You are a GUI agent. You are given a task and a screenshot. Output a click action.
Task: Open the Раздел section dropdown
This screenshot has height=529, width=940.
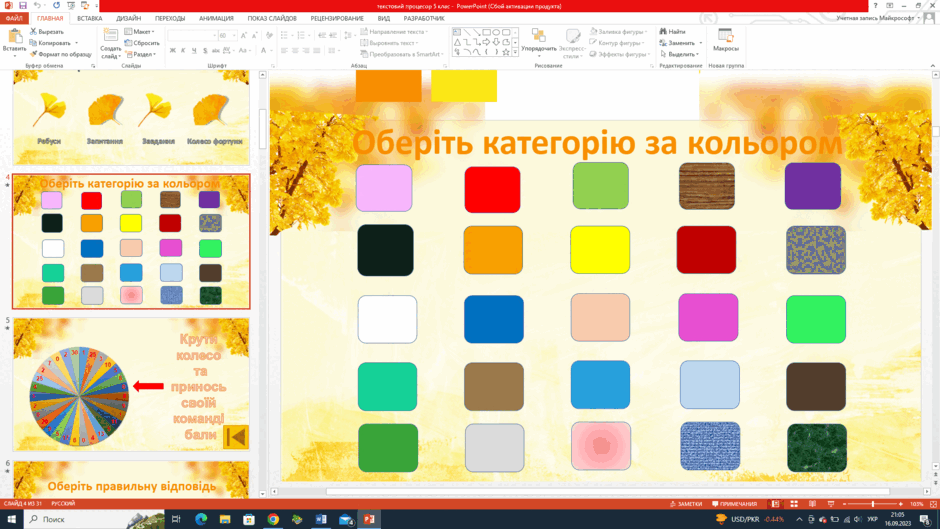[x=141, y=54]
